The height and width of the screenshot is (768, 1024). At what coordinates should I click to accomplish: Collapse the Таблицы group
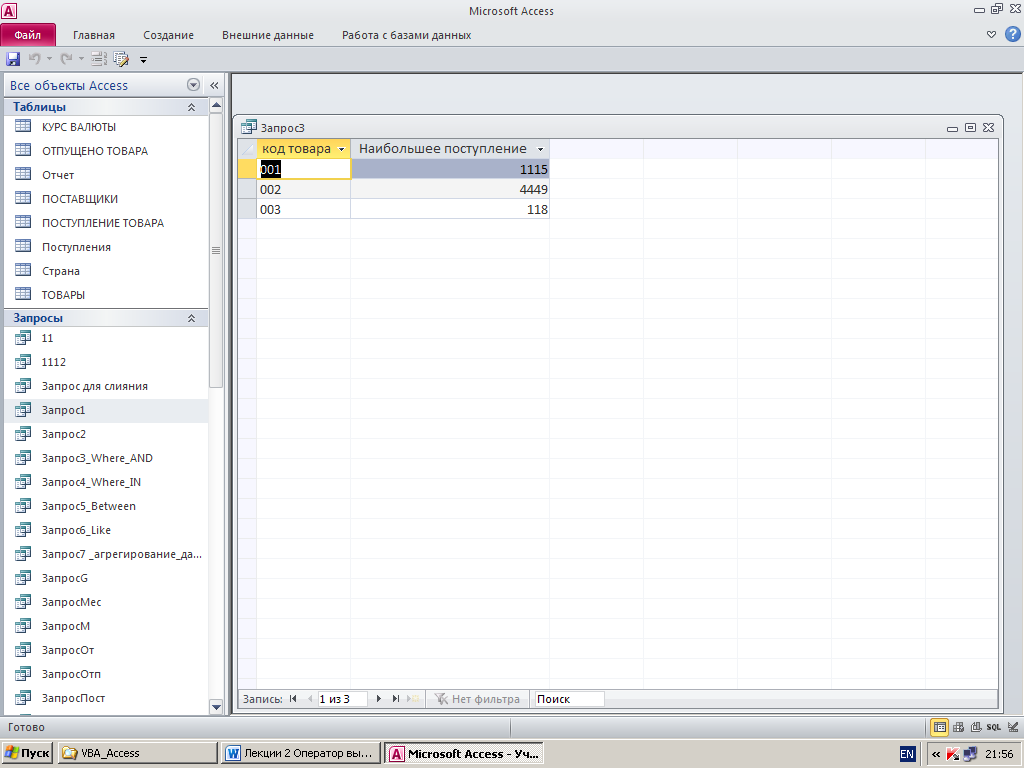click(x=191, y=107)
